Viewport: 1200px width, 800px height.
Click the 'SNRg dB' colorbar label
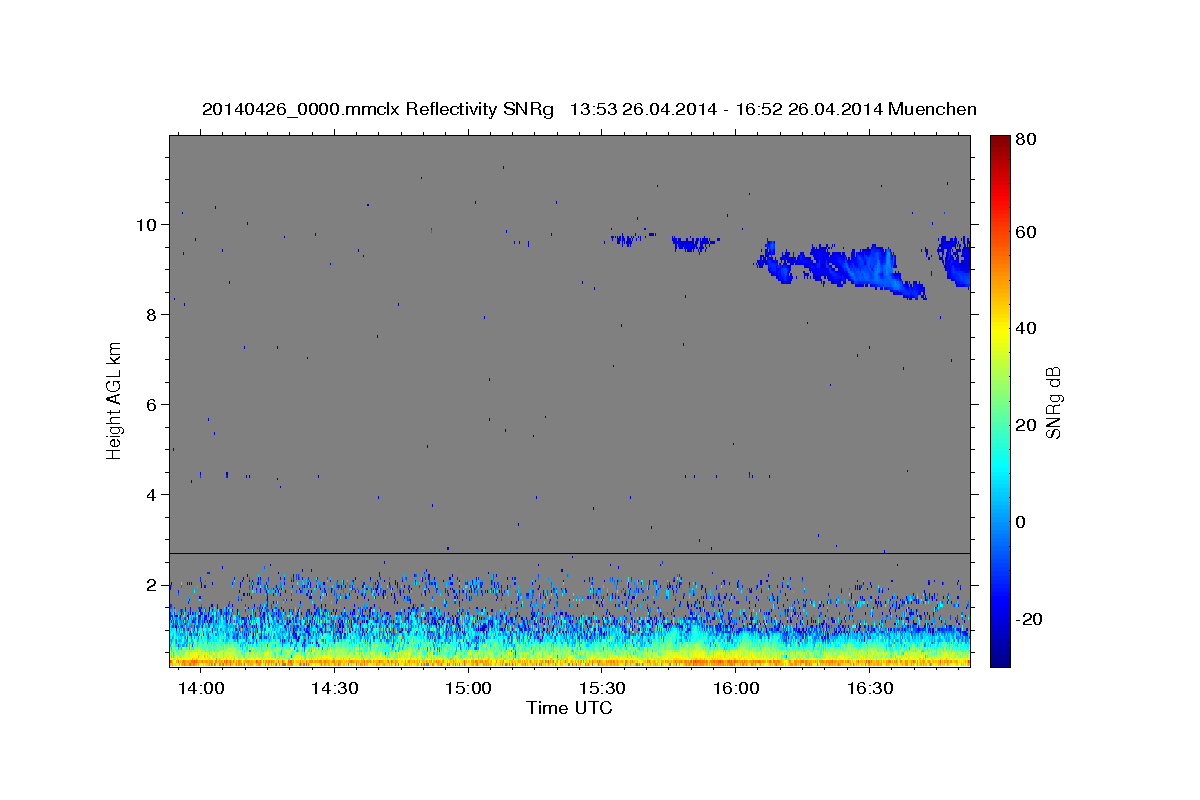tap(1053, 401)
